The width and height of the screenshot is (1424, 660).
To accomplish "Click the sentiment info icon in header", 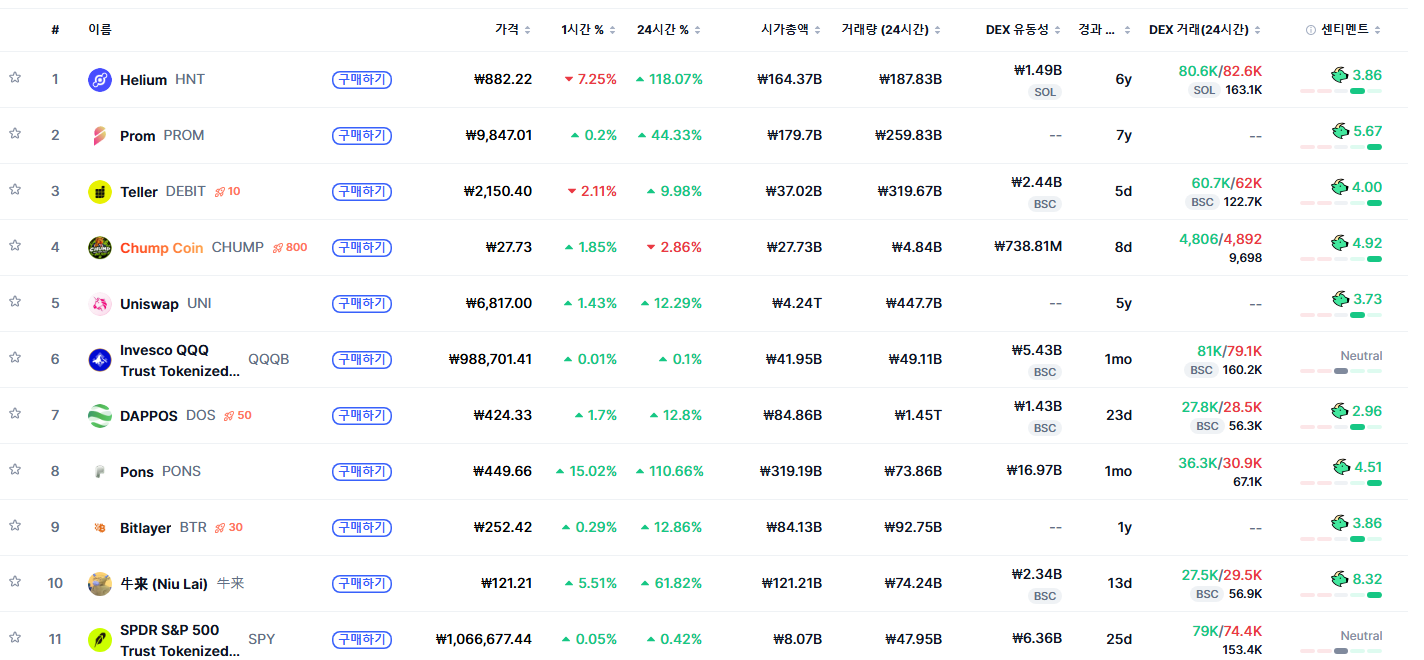I will pos(1311,30).
